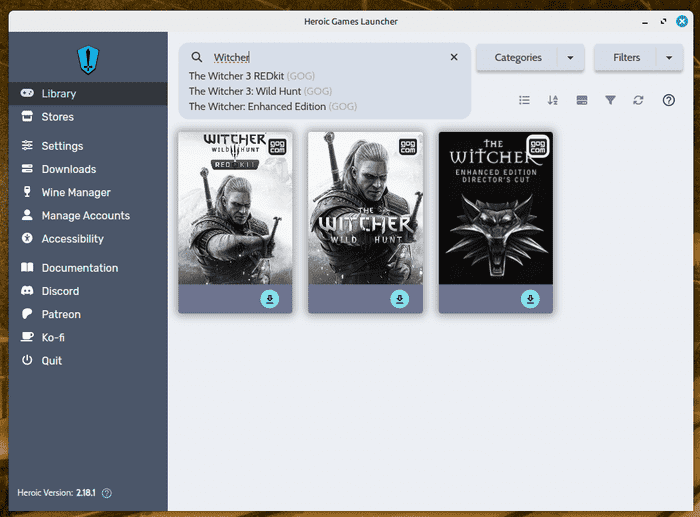Screen dimensions: 700x517
Task: Go to Settings in sidebar
Action: coord(88,146)
